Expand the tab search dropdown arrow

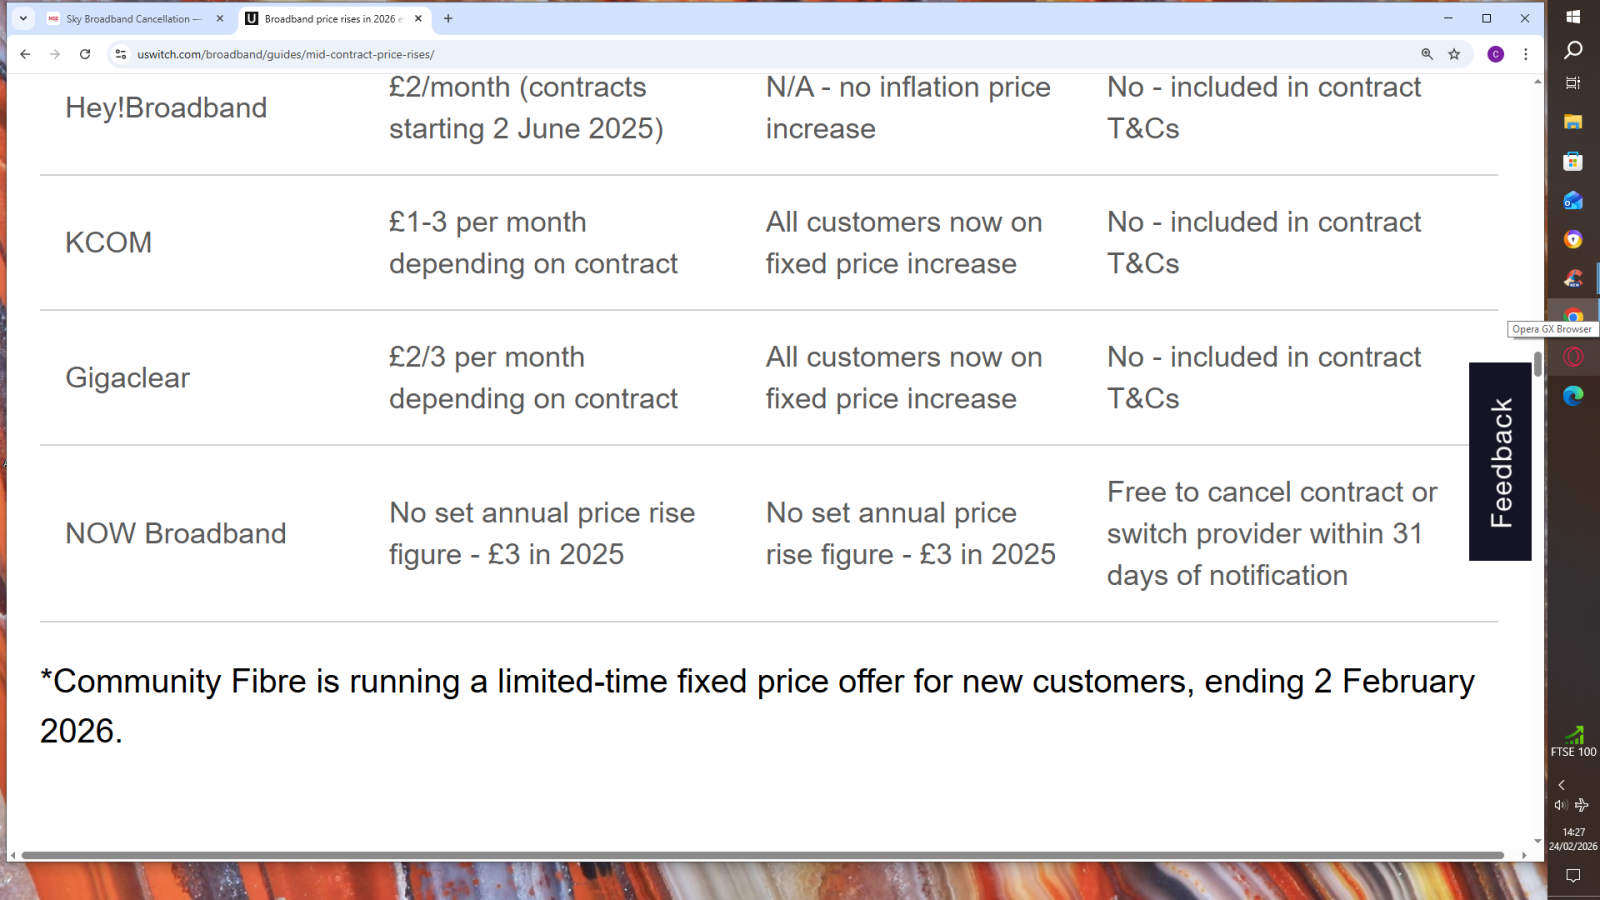[x=23, y=18]
